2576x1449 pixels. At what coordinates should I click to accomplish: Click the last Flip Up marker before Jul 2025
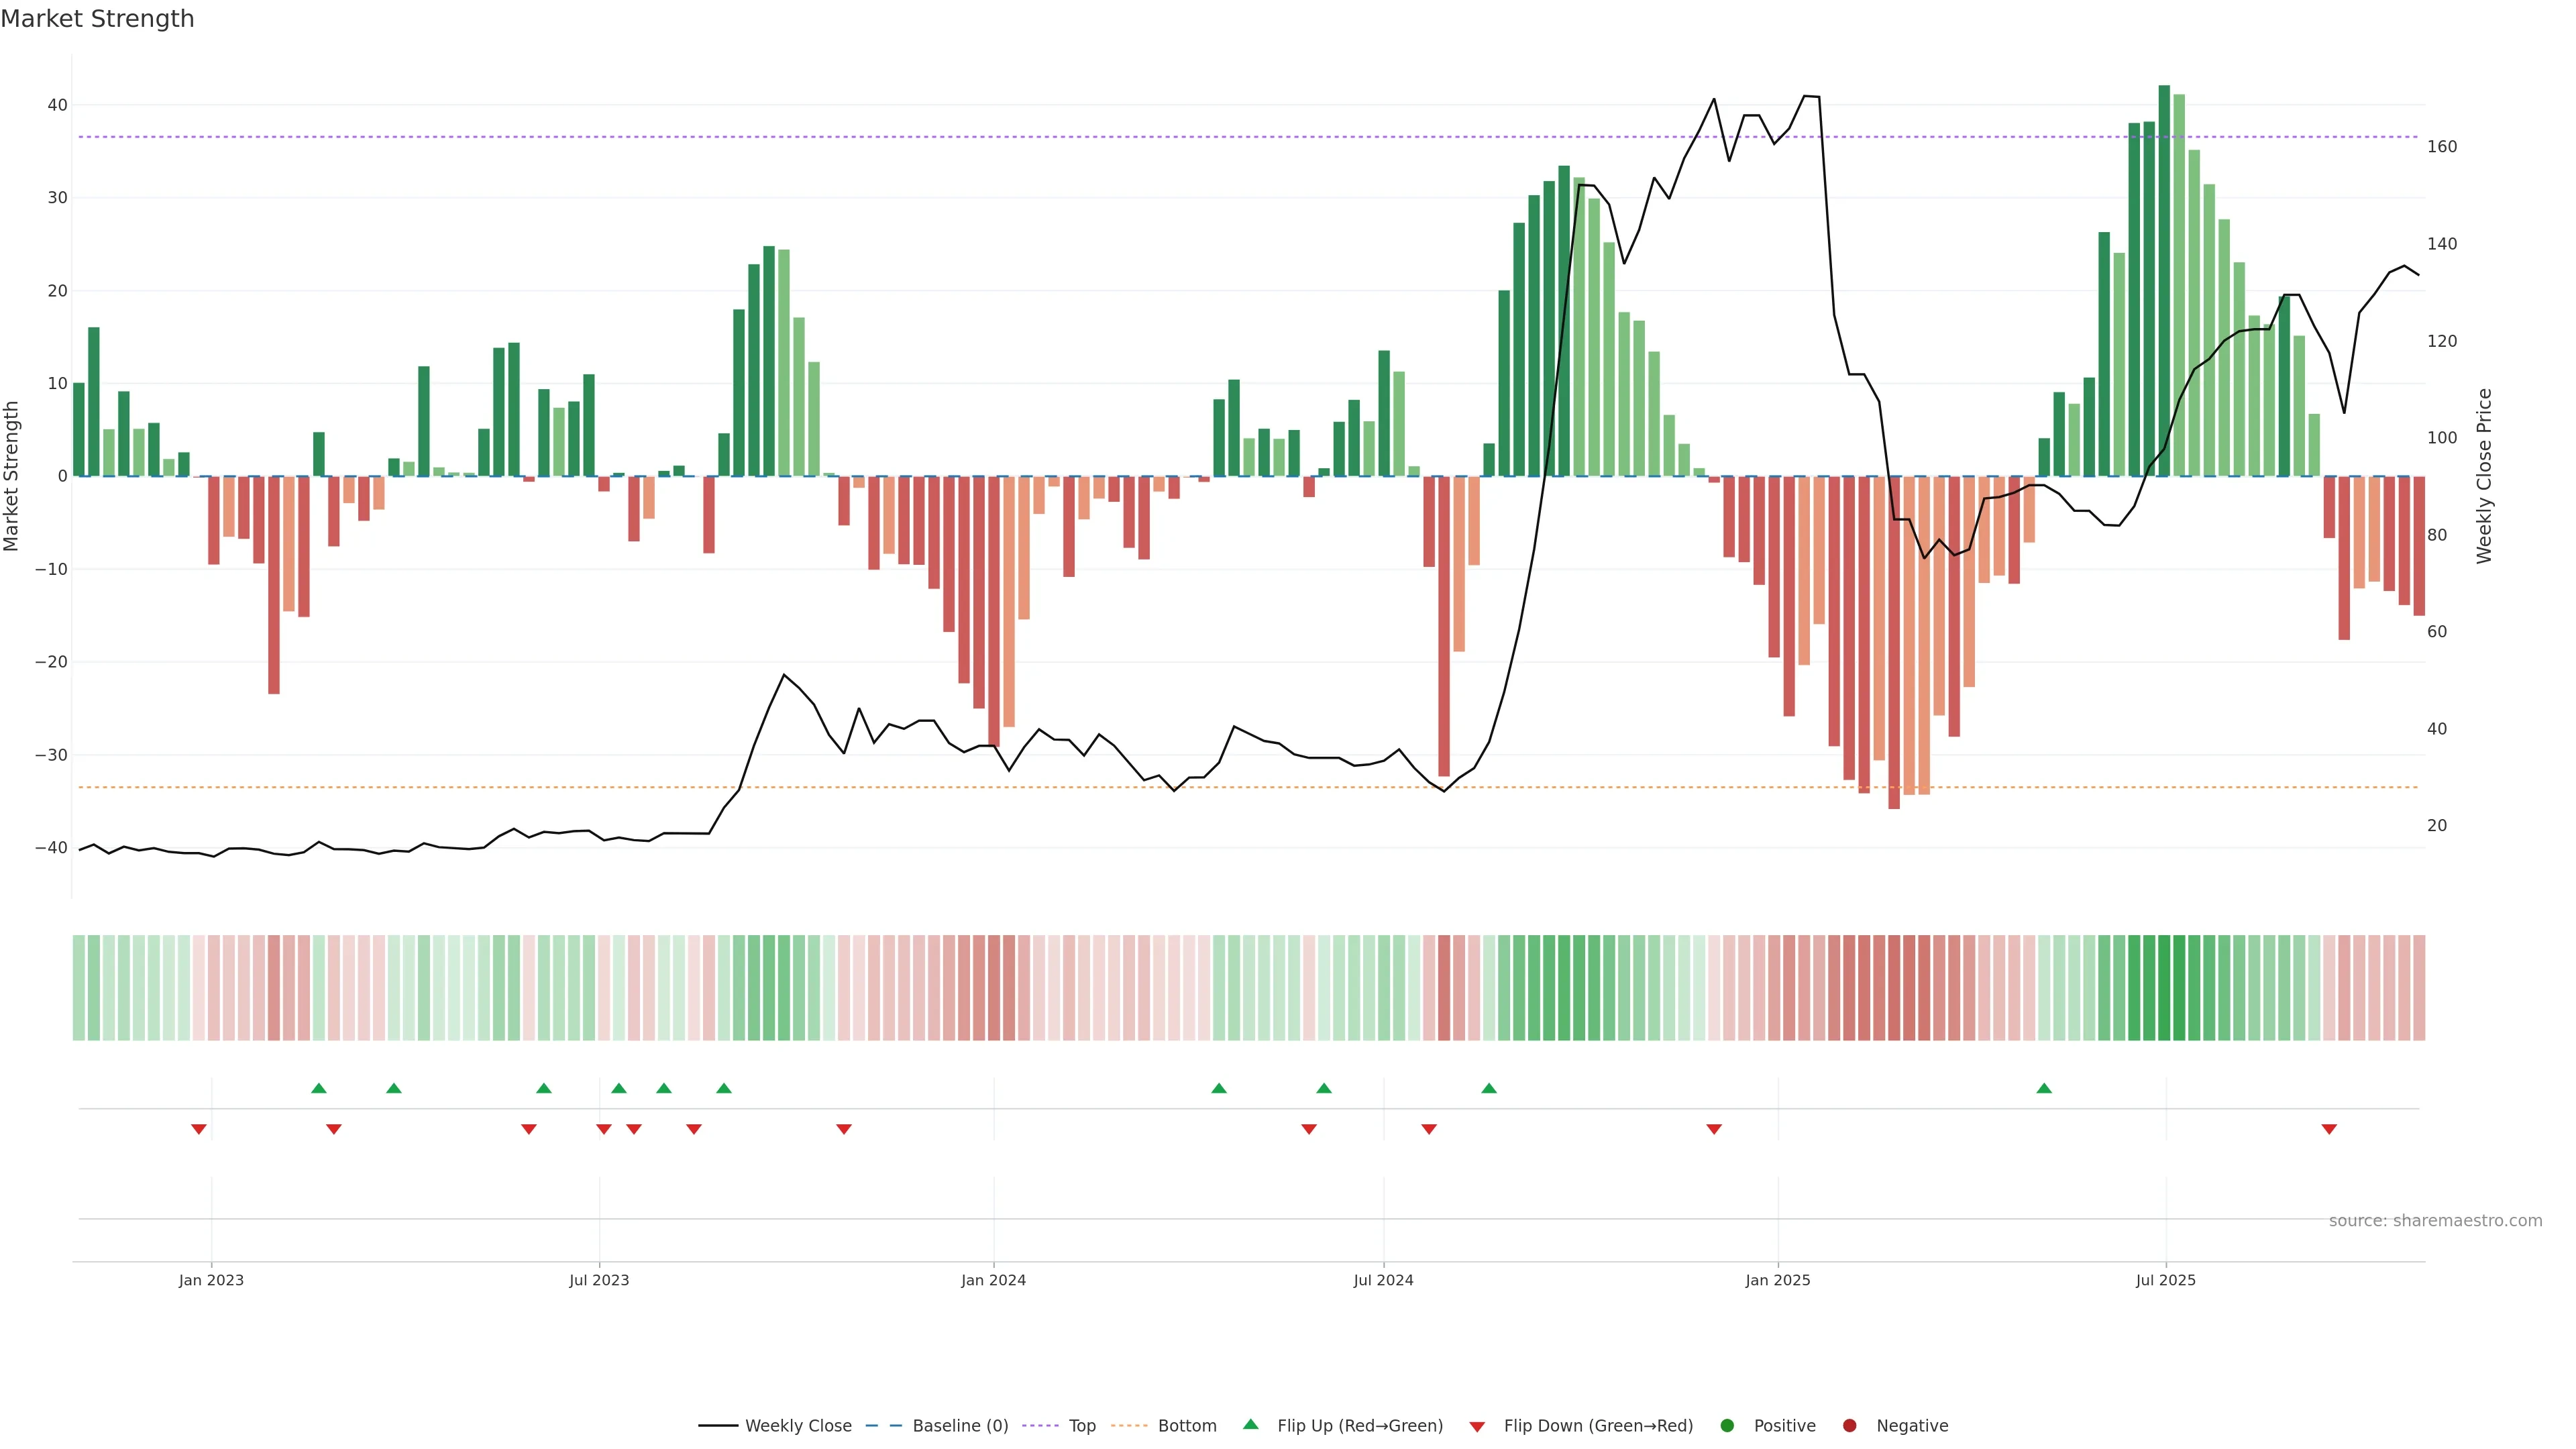coord(2044,1088)
